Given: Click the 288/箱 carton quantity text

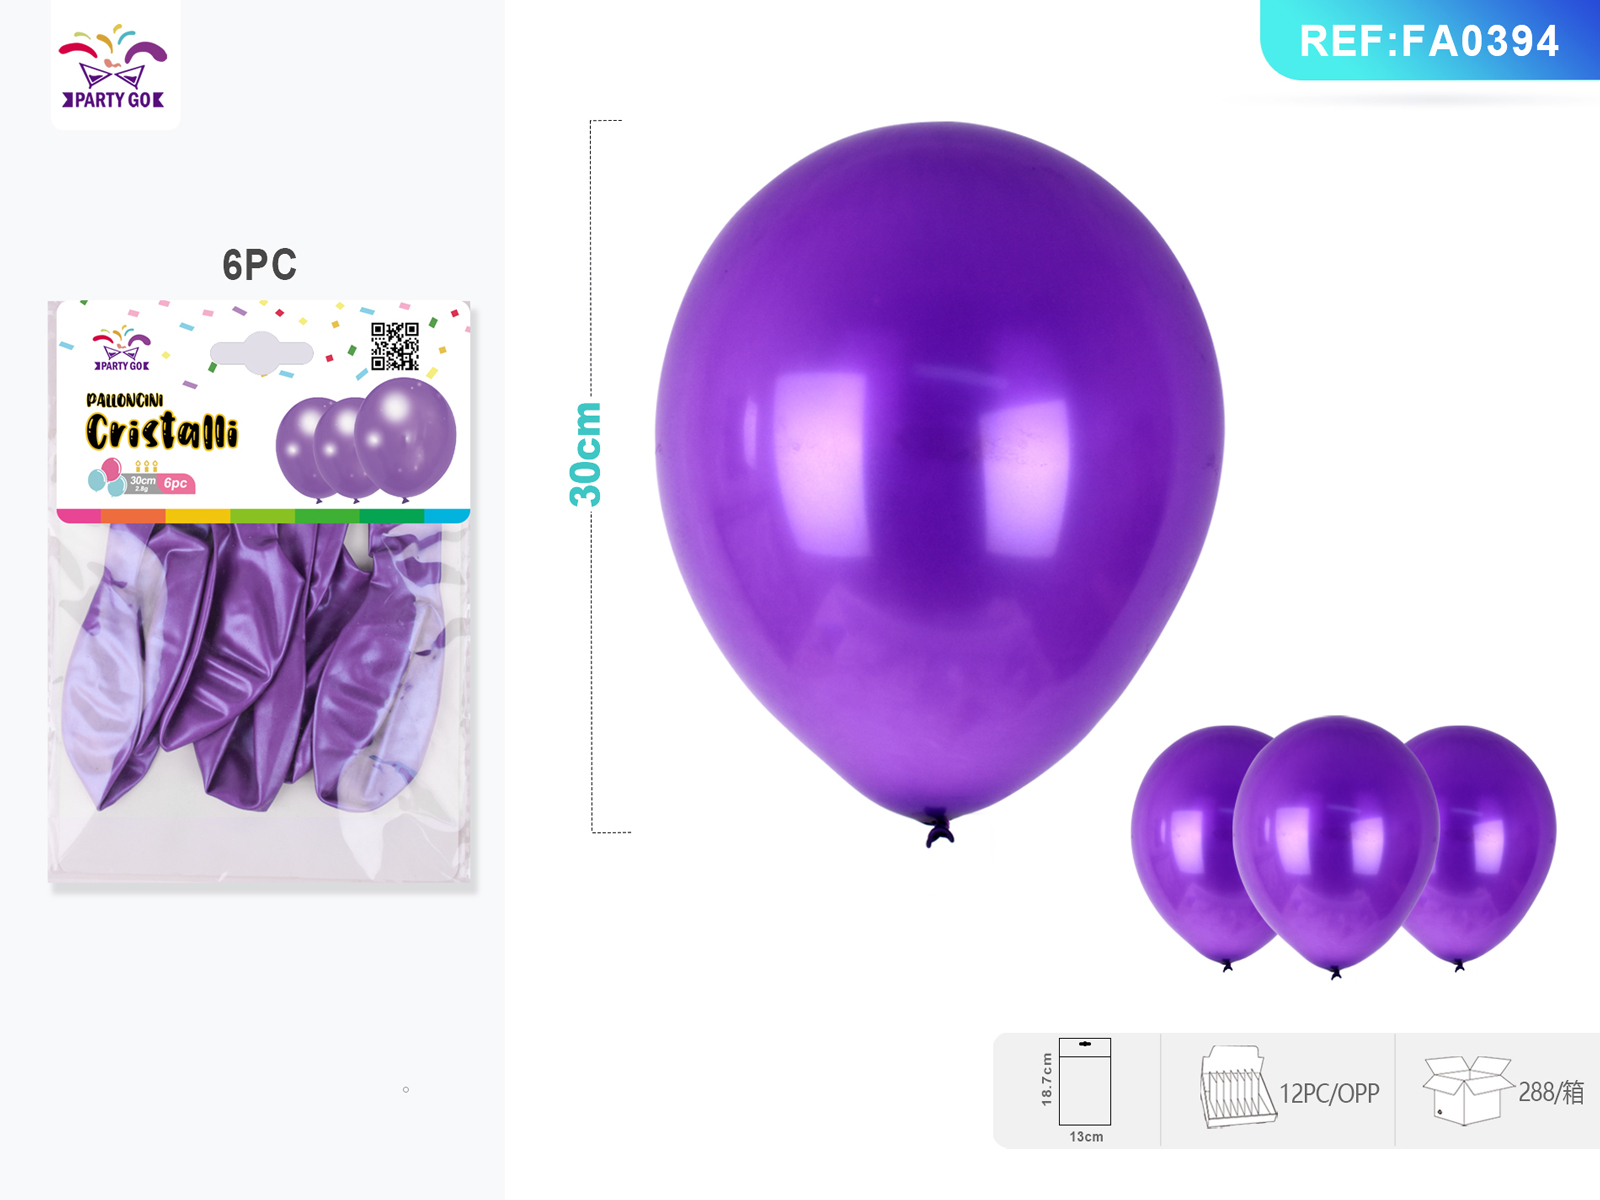Looking at the screenshot, I should click(1551, 1092).
